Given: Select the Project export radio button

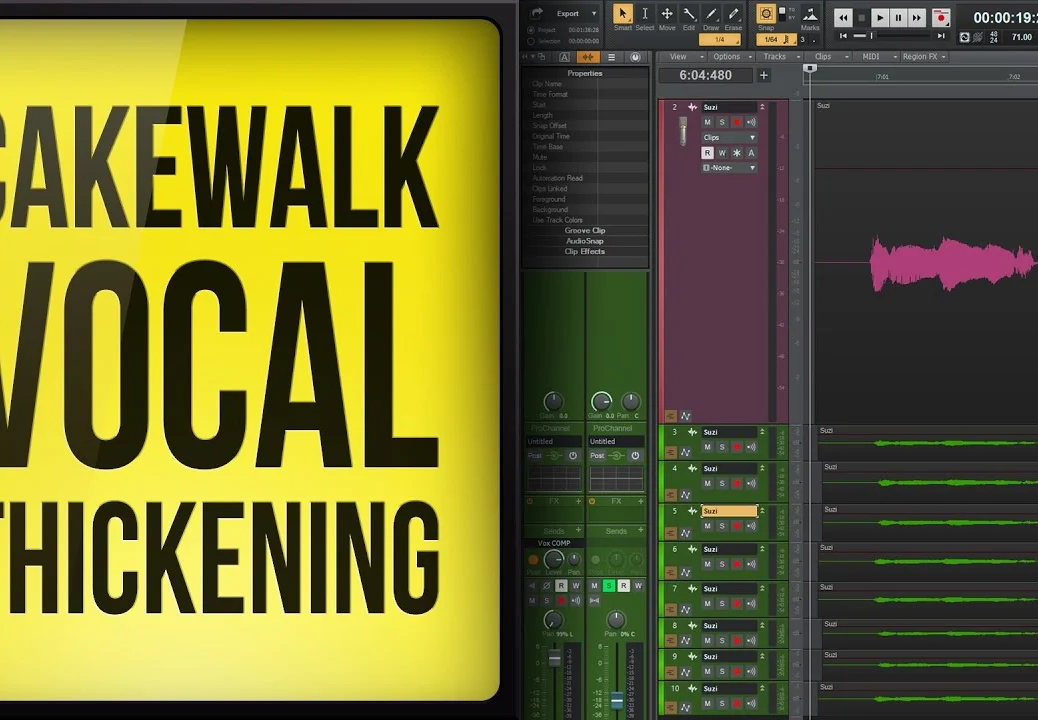Looking at the screenshot, I should 531,30.
